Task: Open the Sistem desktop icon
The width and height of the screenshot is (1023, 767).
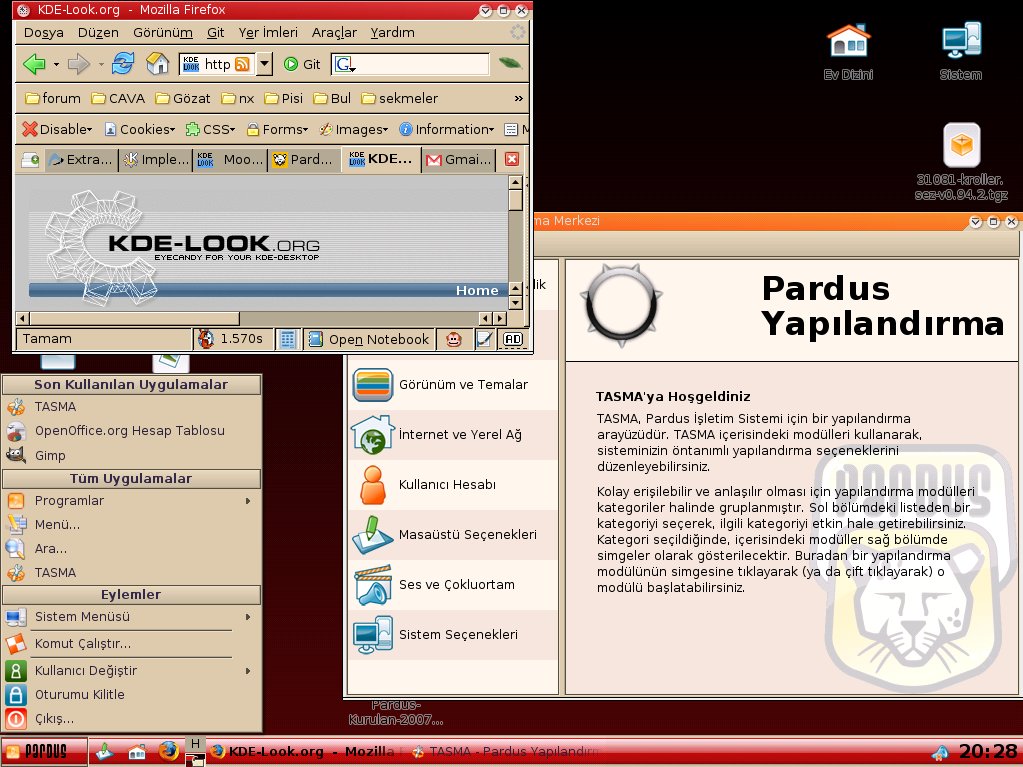Action: (x=961, y=52)
